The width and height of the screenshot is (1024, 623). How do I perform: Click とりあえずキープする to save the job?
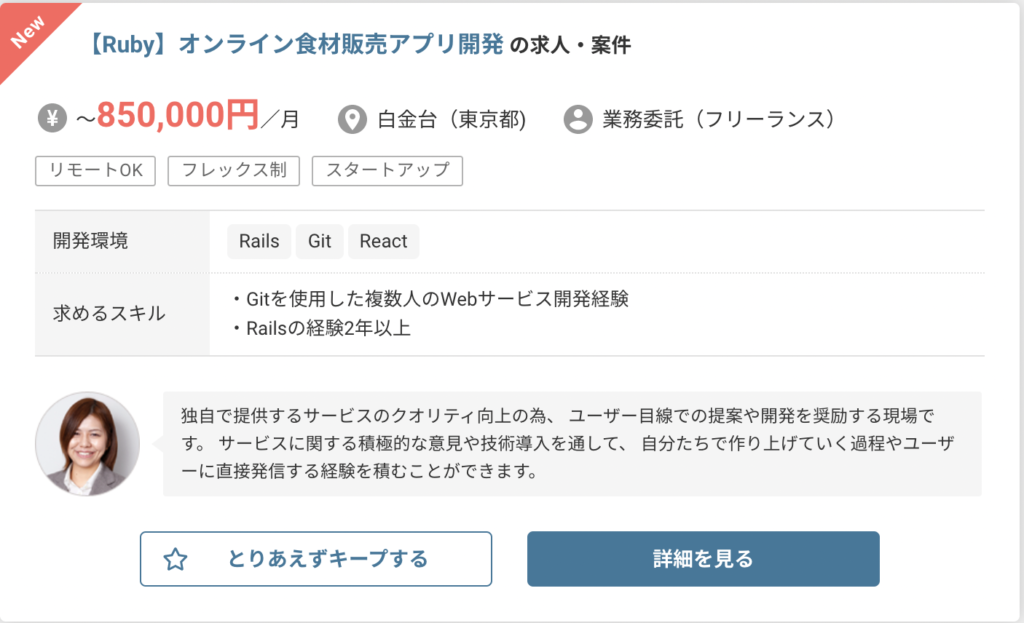[315, 560]
